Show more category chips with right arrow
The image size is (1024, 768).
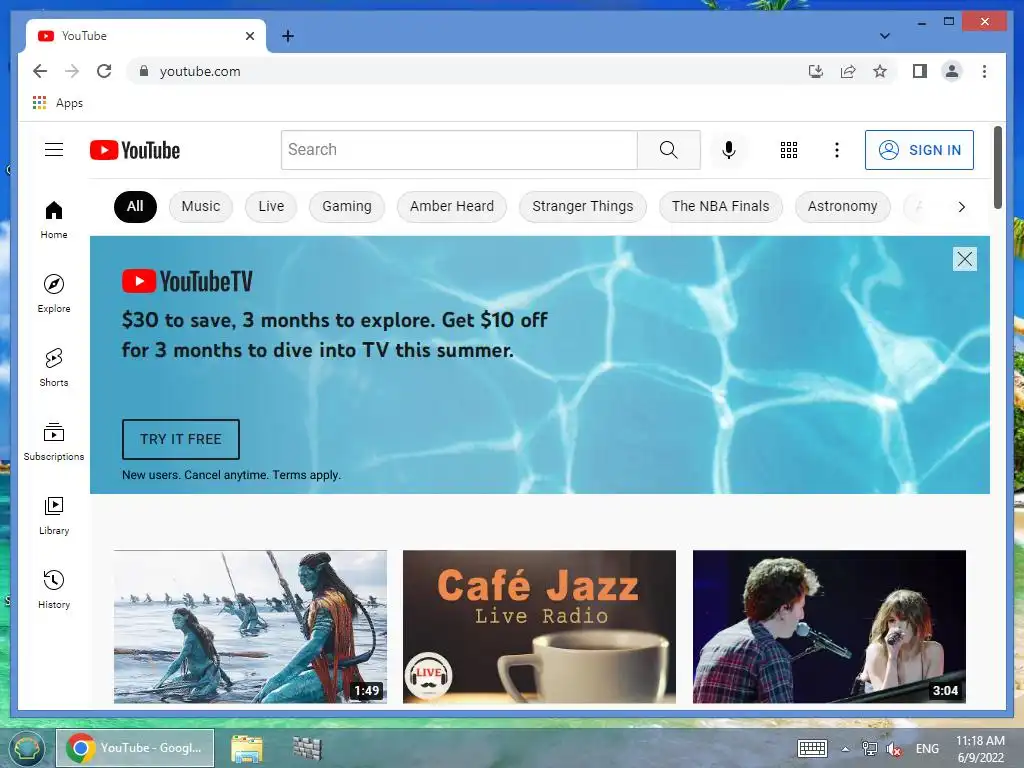[961, 207]
